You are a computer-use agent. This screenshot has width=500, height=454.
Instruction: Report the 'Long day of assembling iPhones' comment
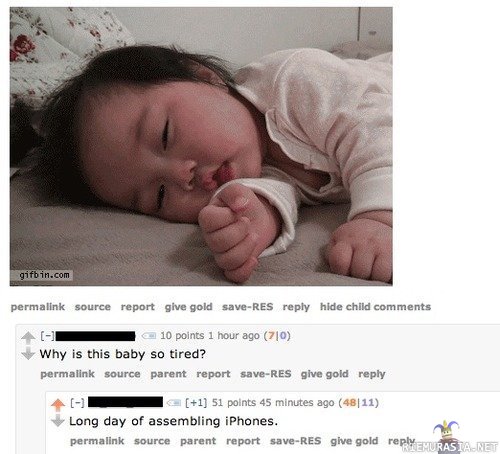[x=243, y=441]
